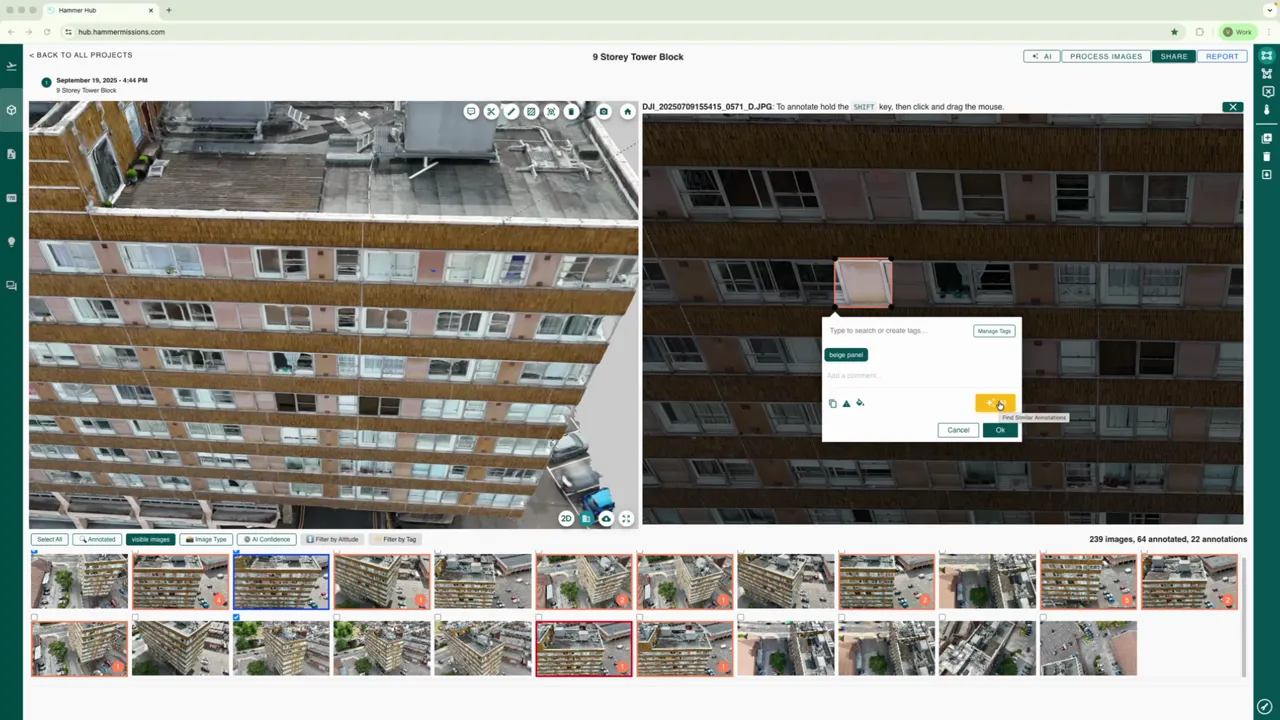This screenshot has width=1280, height=720.
Task: Click Ok to save the annotation
Action: [1000, 429]
